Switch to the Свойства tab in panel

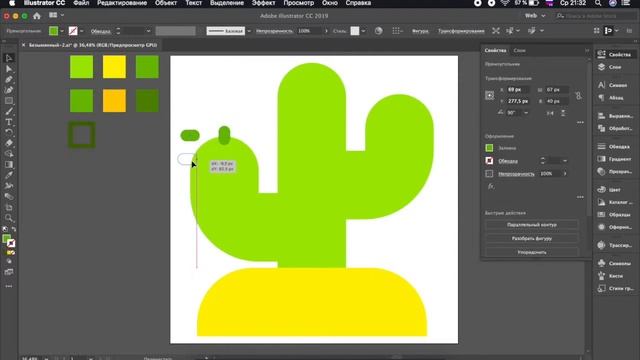[496, 51]
